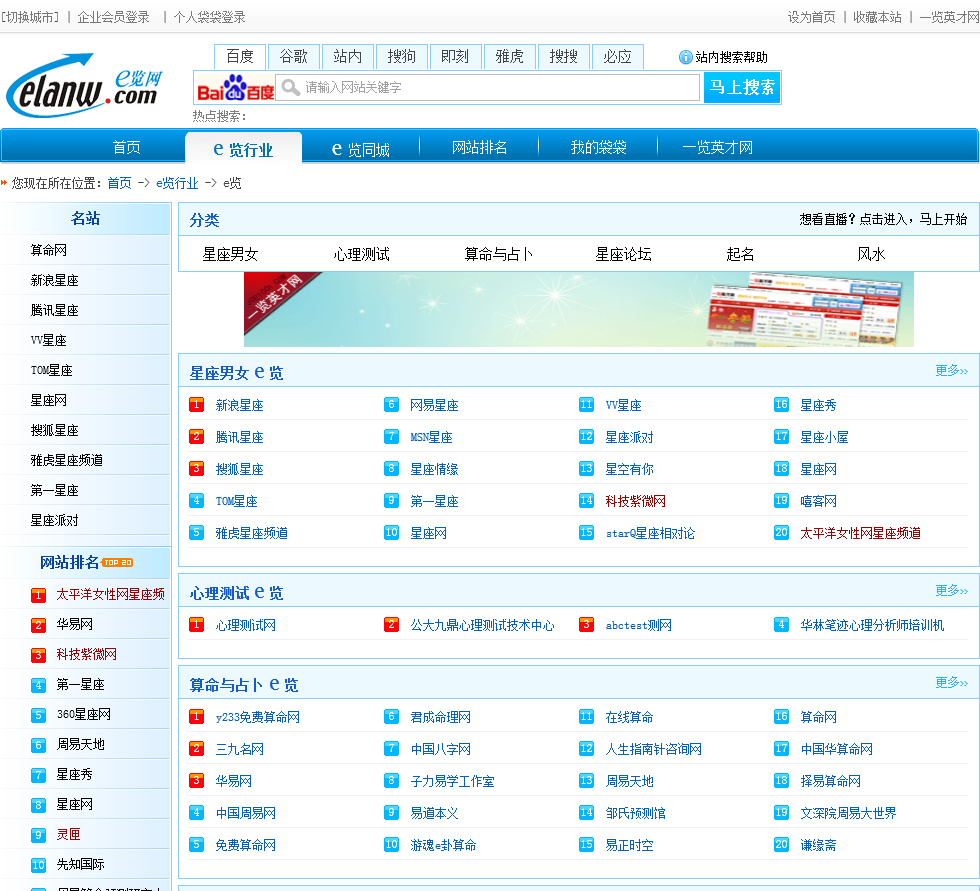
Task: Open the 一览英才网 navigation item
Action: (718, 147)
